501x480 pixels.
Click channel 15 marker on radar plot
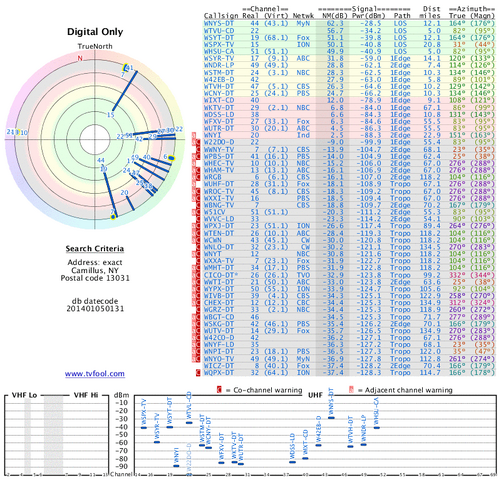tap(110, 115)
